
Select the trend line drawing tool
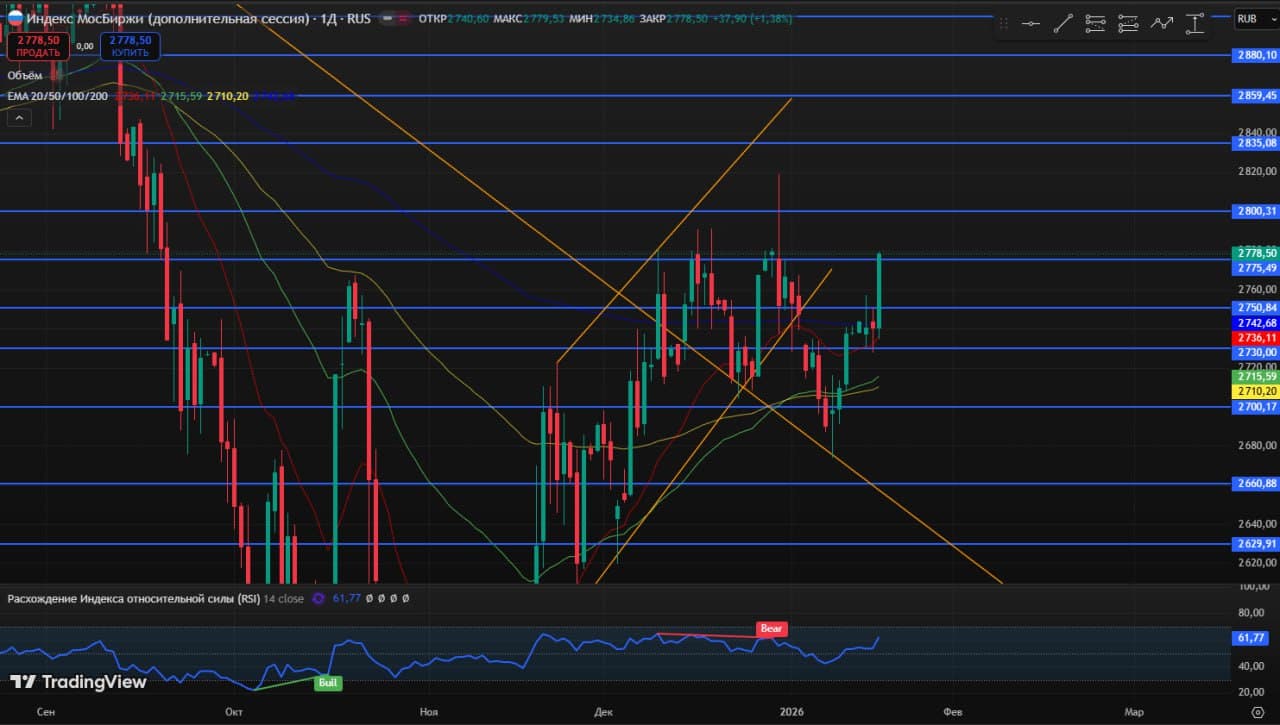point(1063,24)
